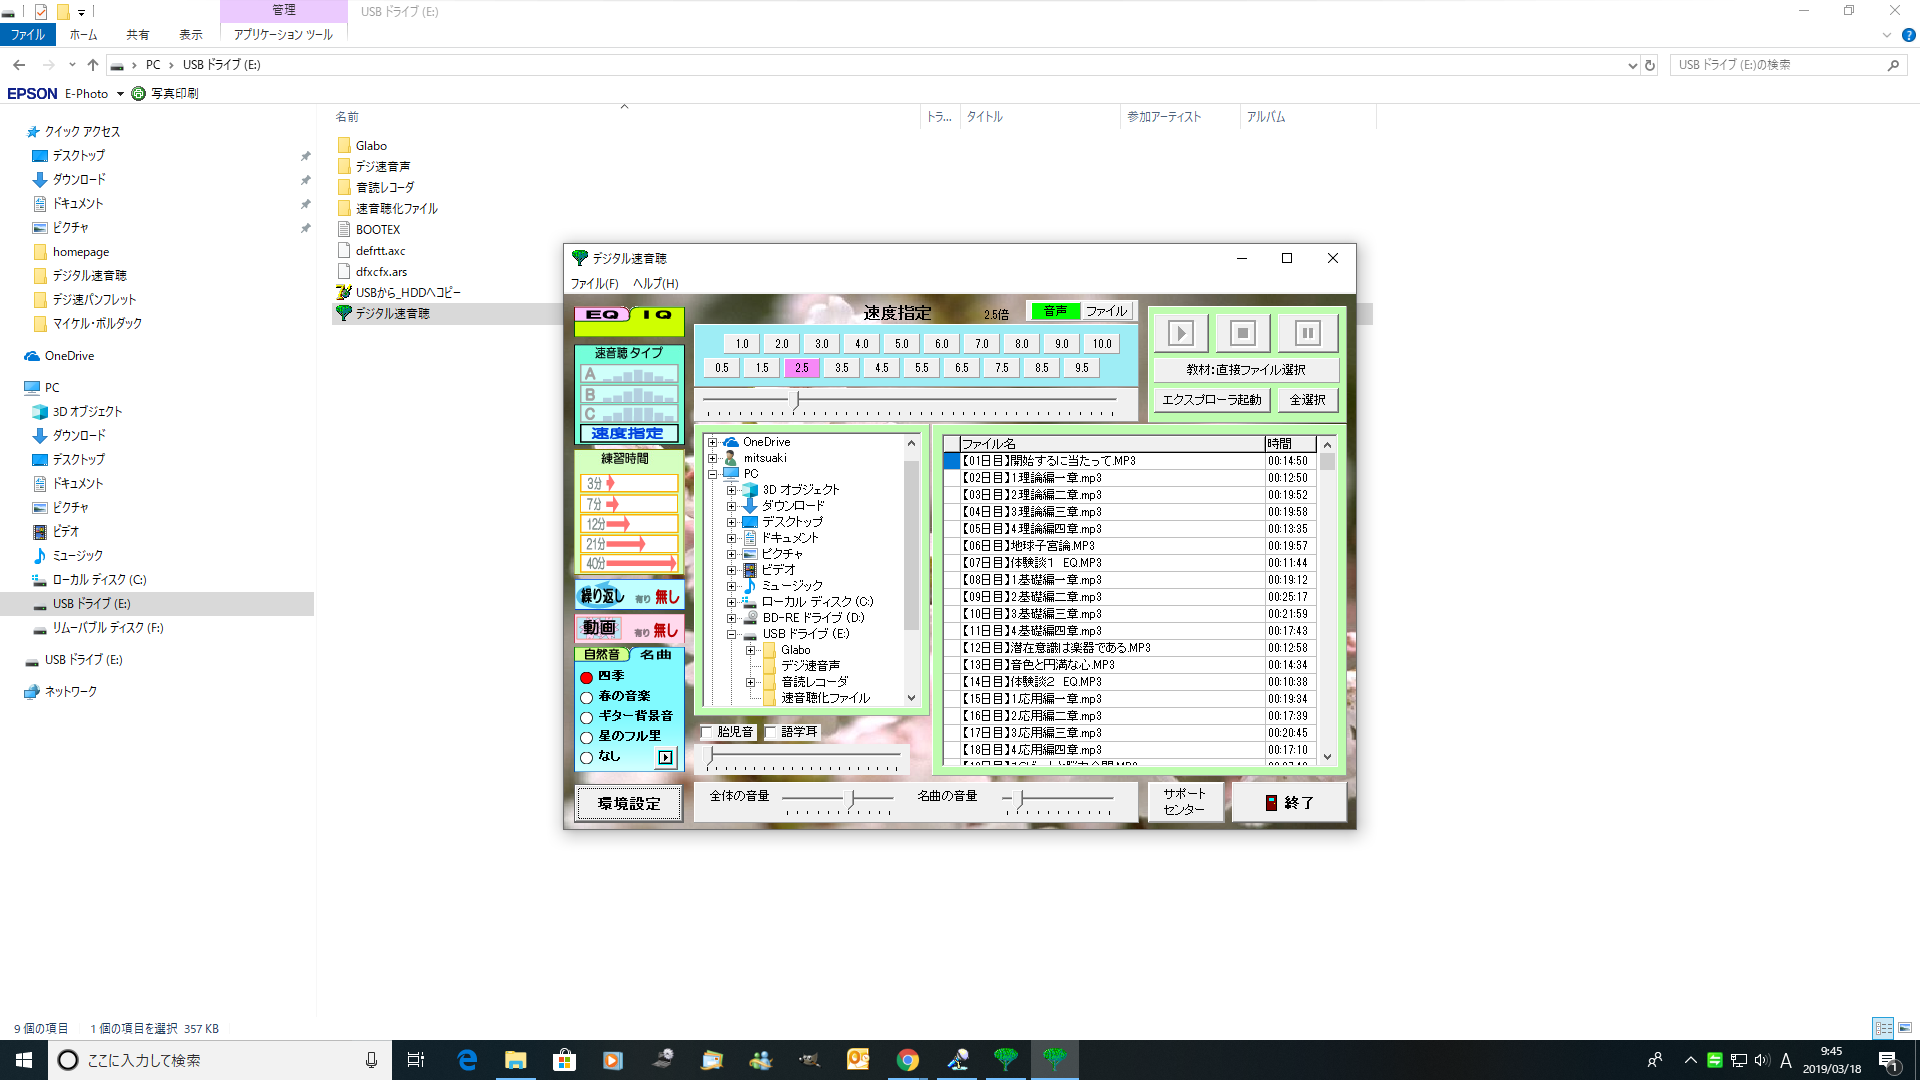Select speed-listening type A pattern
1920x1080 pixels.
tap(629, 375)
